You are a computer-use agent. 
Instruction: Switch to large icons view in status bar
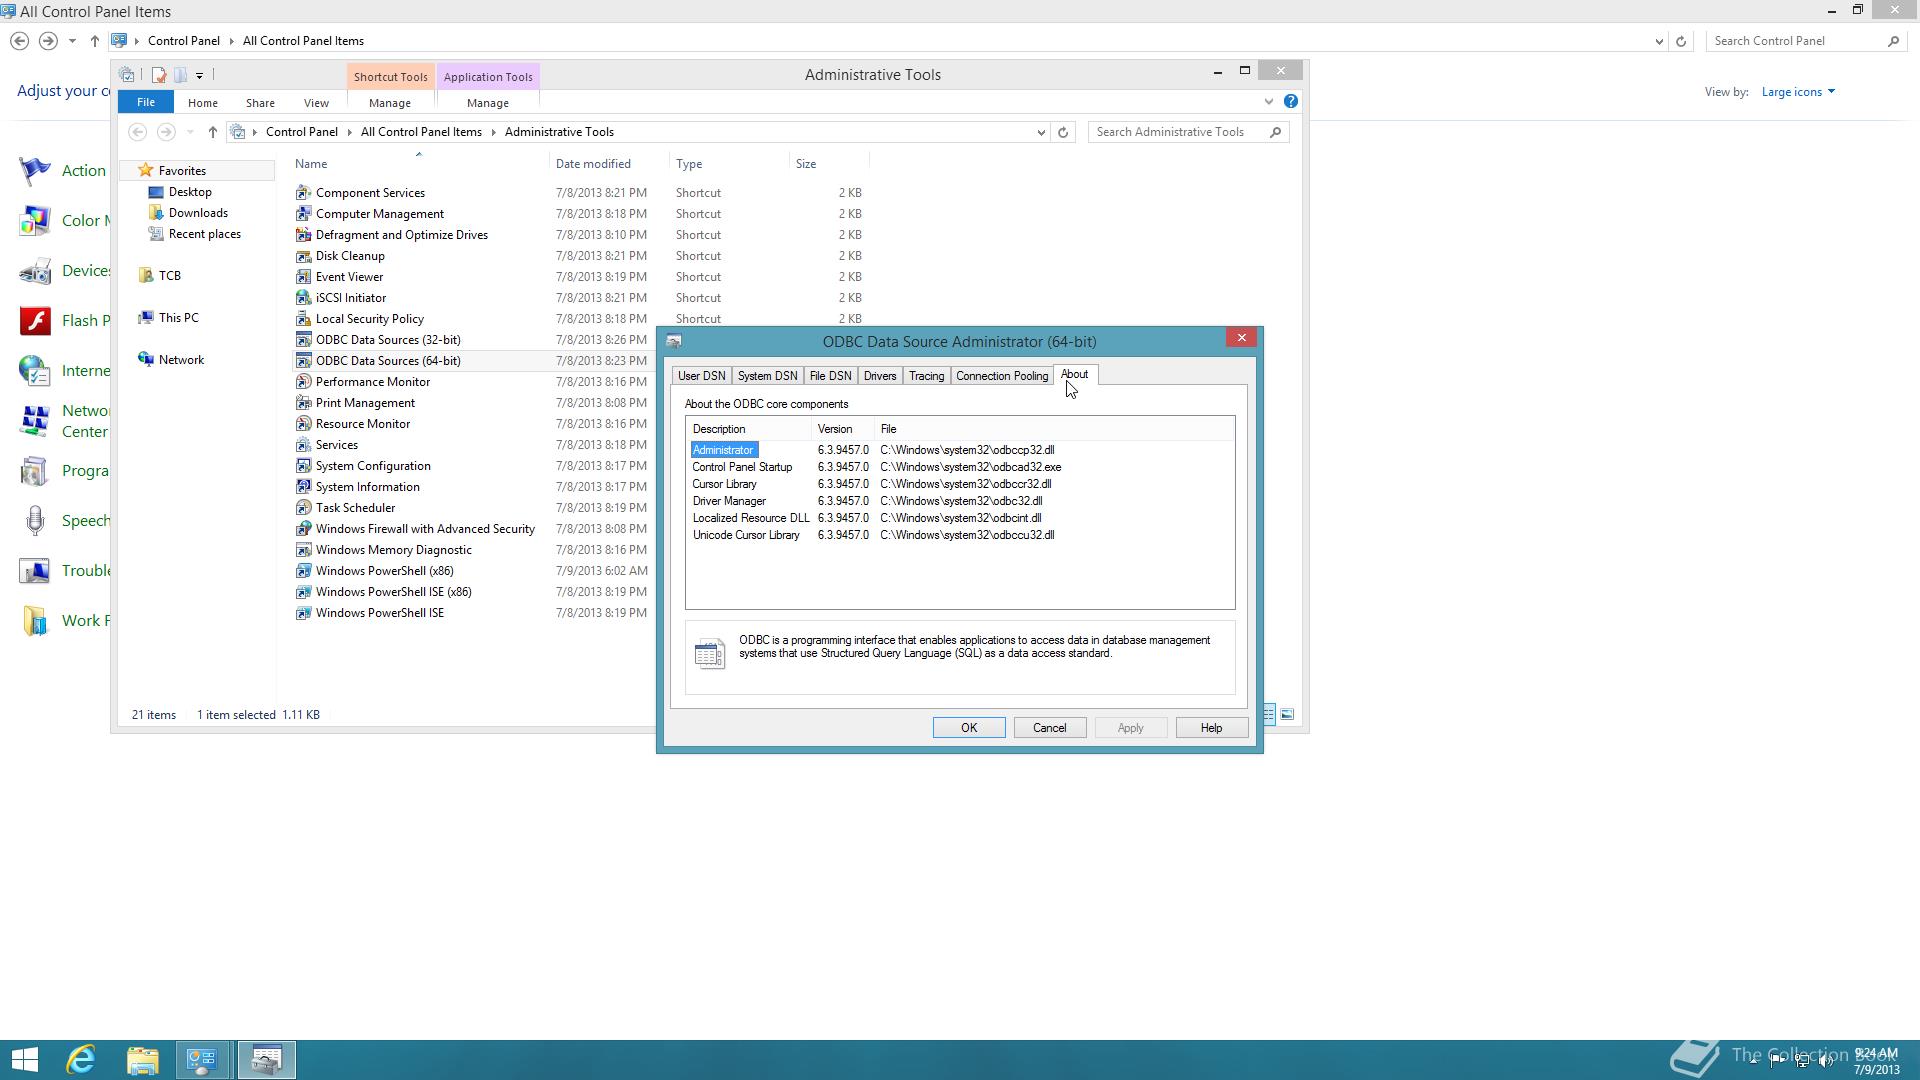coord(1287,714)
